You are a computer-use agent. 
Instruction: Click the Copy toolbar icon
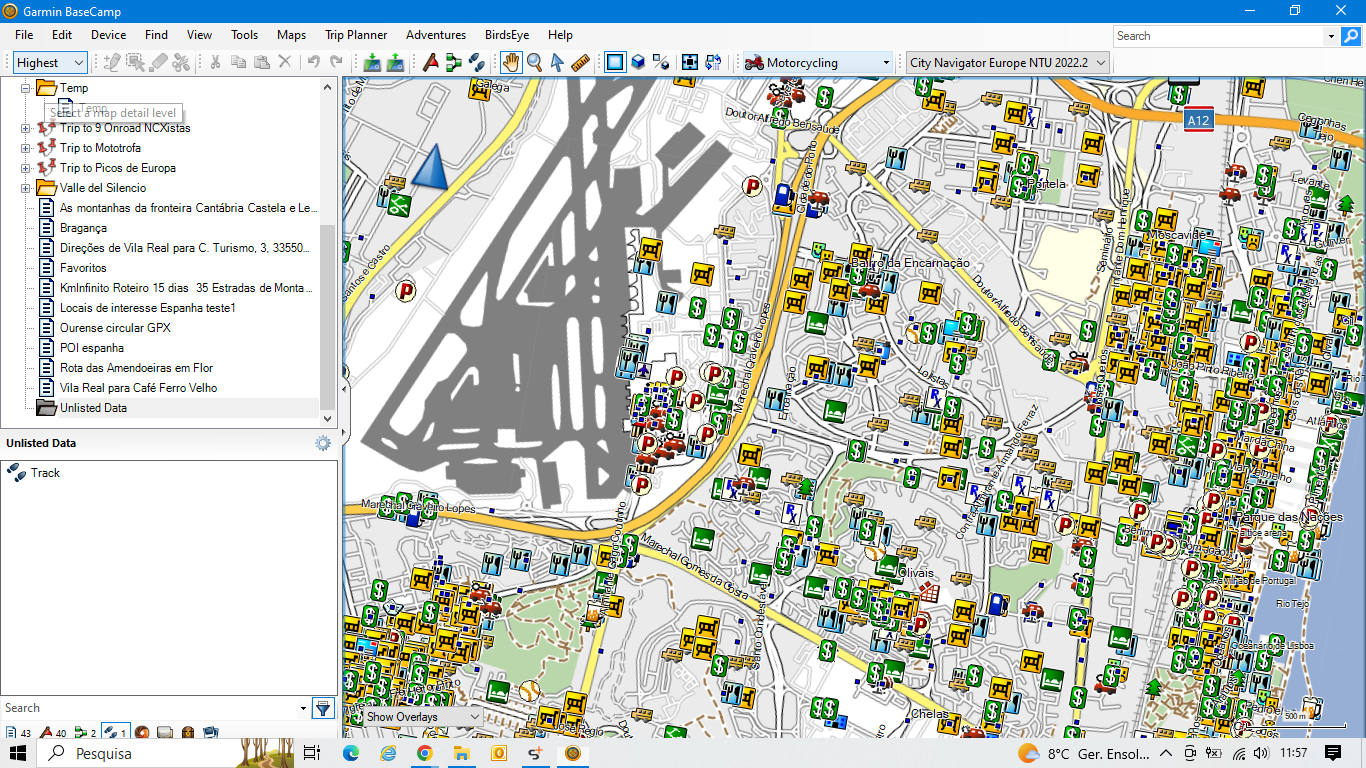point(238,62)
